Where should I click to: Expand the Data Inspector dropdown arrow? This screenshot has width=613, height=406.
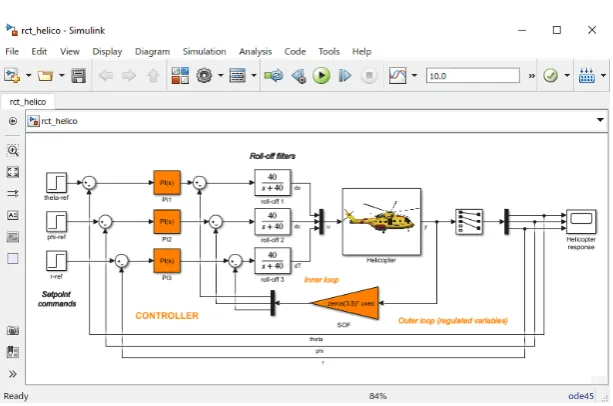(414, 75)
